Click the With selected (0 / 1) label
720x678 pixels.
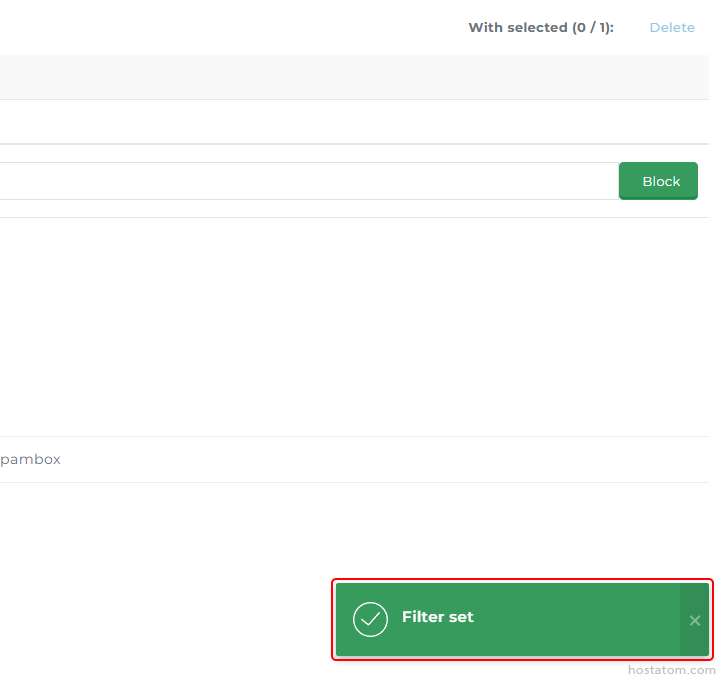[x=540, y=27]
